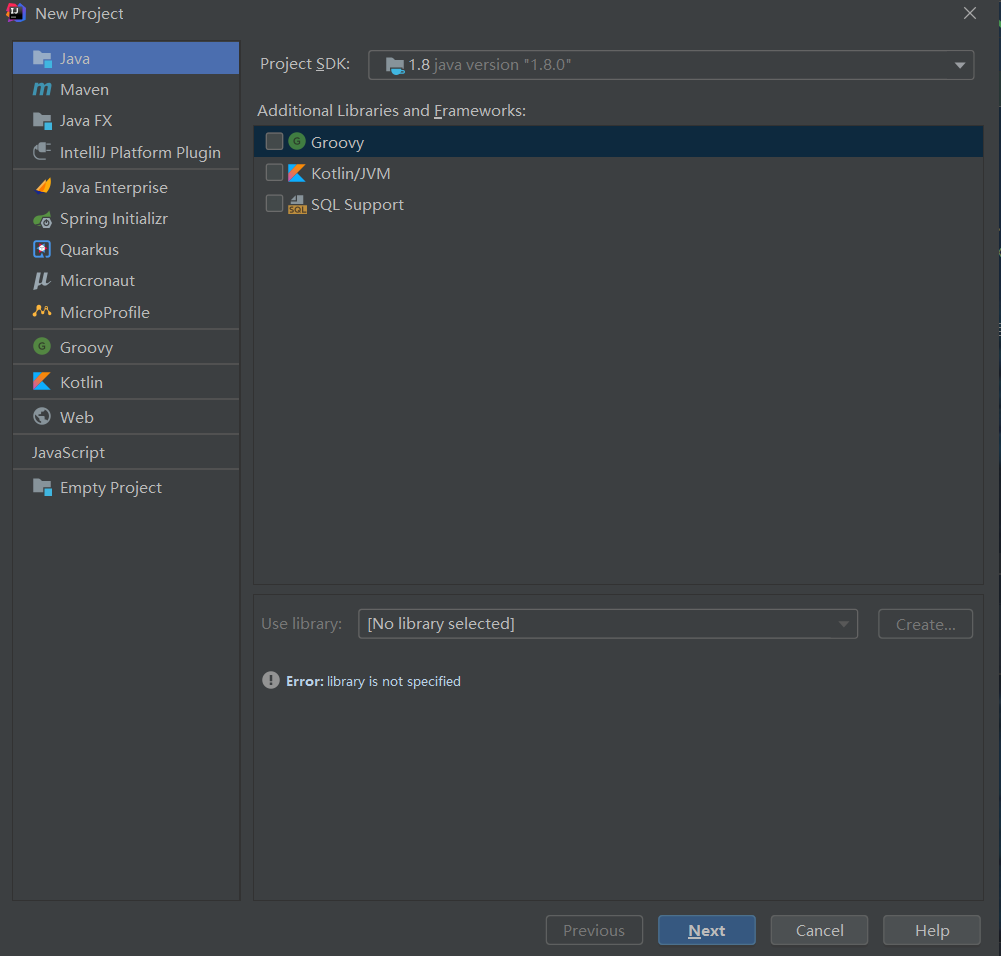Select the Quarkus generator
Viewport: 1001px width, 956px height.
pos(126,250)
